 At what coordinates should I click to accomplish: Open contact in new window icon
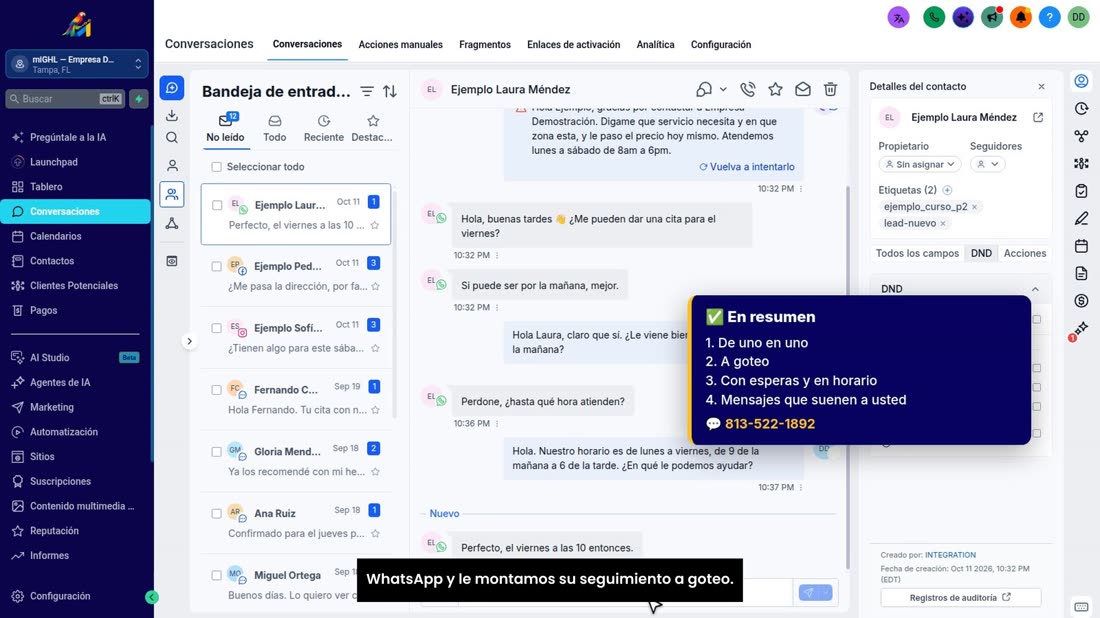(x=1038, y=117)
